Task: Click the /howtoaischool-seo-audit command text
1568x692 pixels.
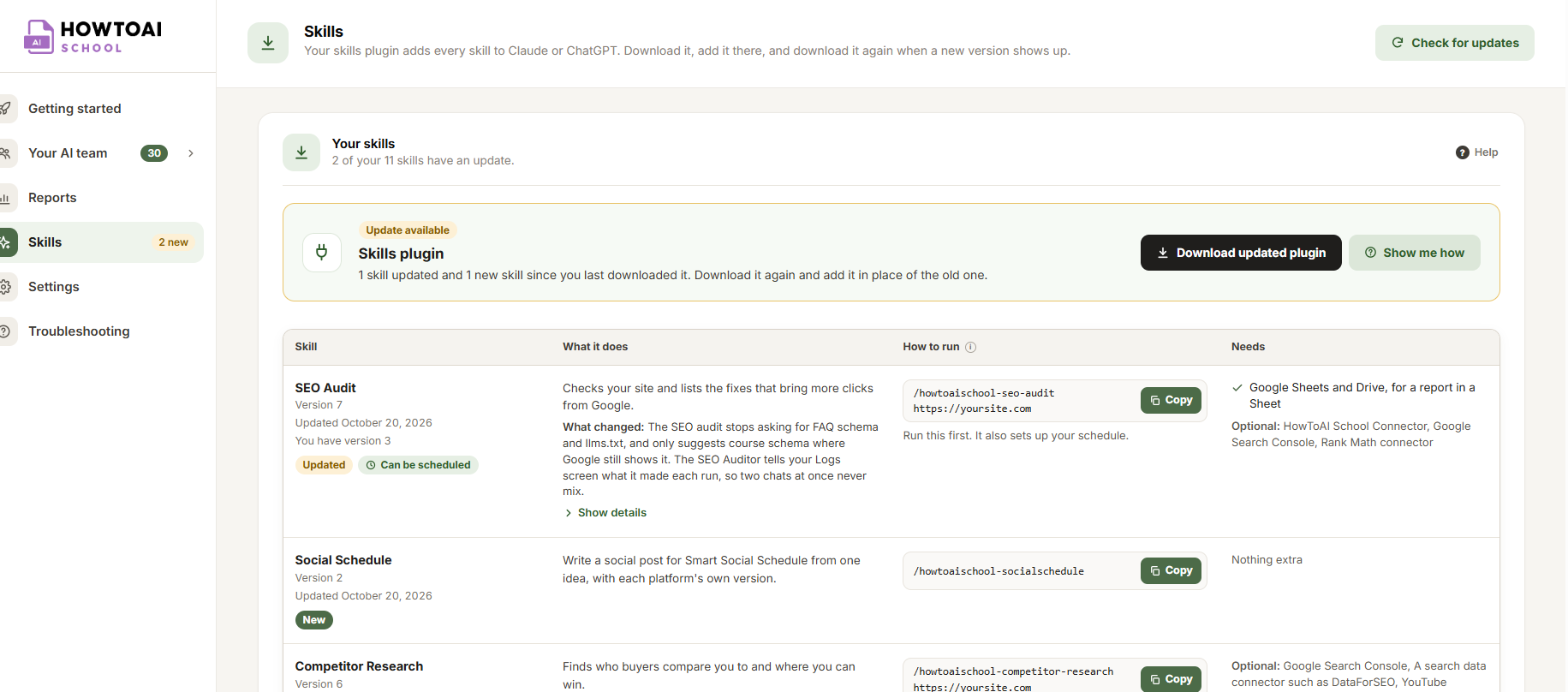Action: (984, 393)
